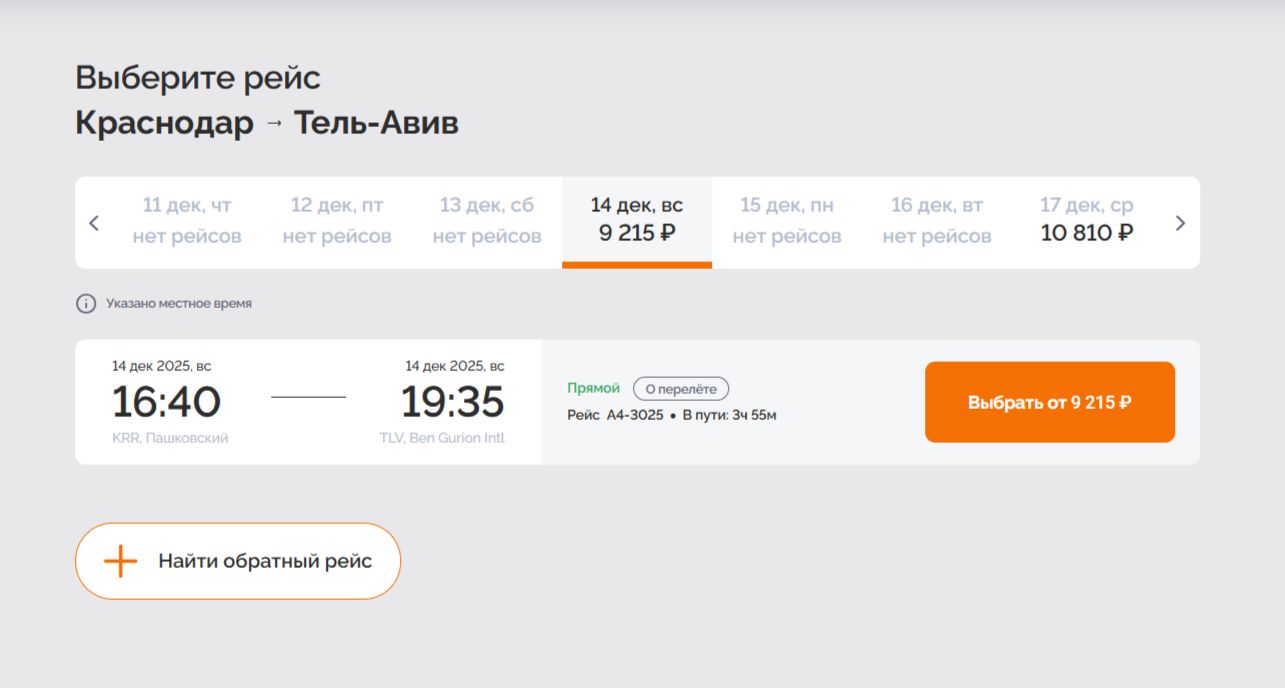Switch to 17 дек, ср for 10 810 ₽
1285x688 pixels.
[1087, 221]
